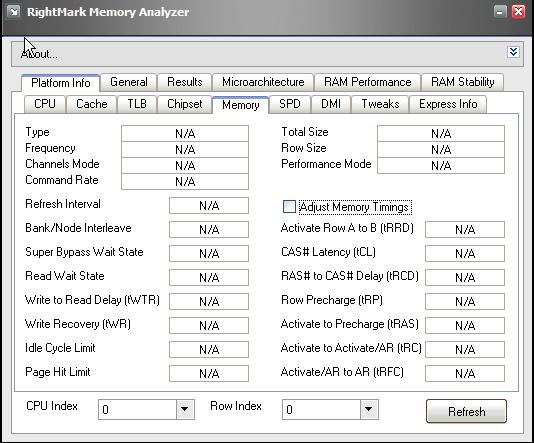
Task: Enable the Adjust Memory Timings checkbox
Action: (289, 207)
